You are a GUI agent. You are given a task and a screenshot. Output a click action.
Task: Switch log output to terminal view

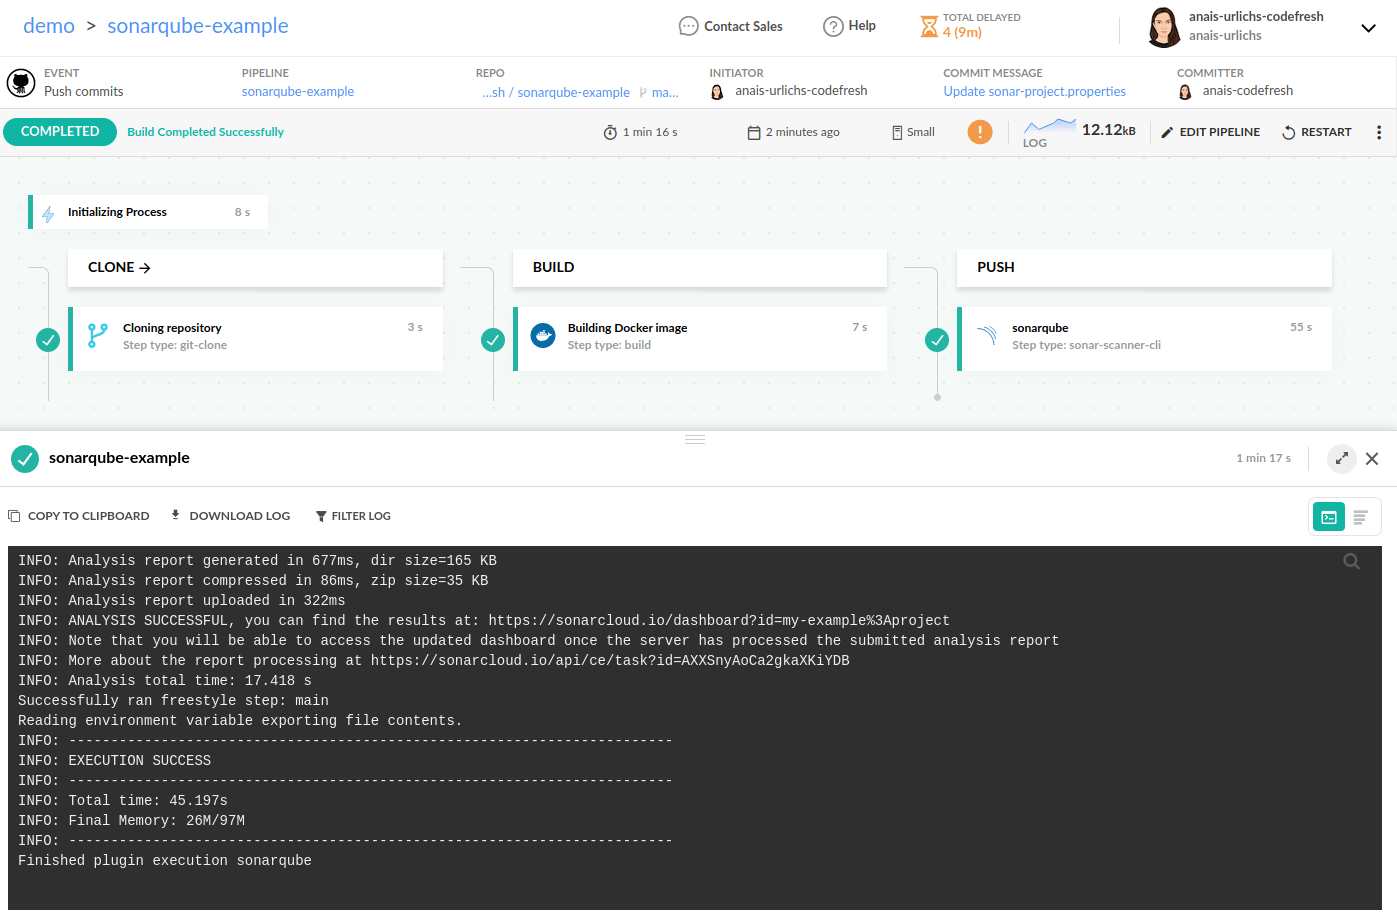[x=1329, y=515]
